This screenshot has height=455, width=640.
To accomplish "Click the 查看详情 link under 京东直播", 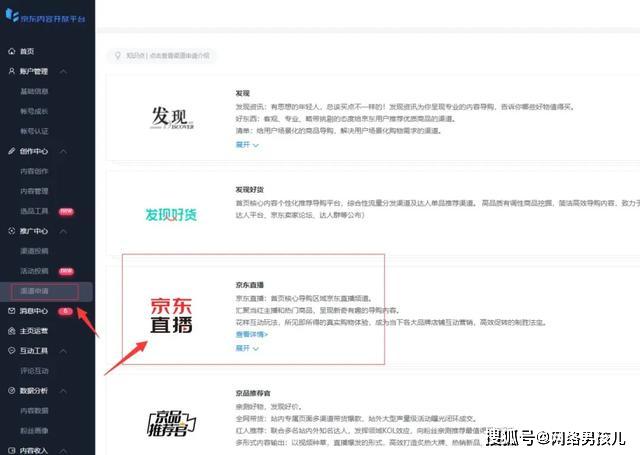I will point(252,335).
